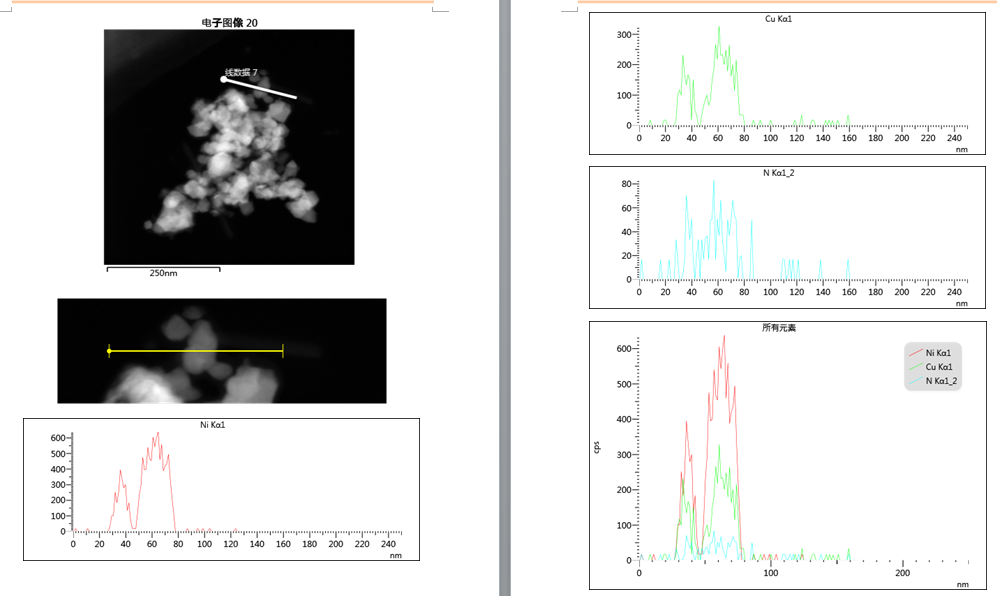Click the Cu Kα1 chart title

tap(778, 19)
